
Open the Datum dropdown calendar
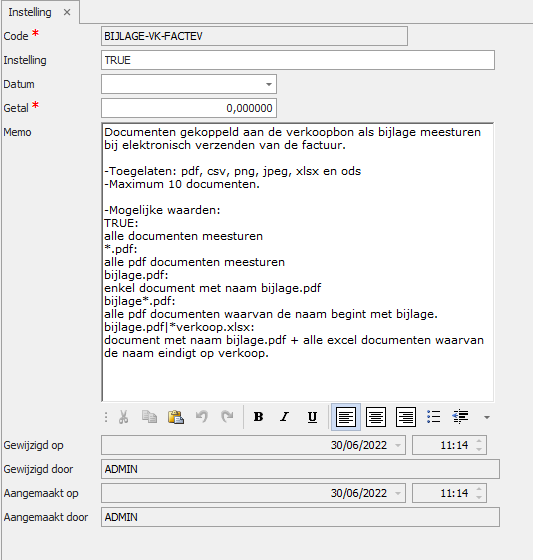tap(269, 84)
